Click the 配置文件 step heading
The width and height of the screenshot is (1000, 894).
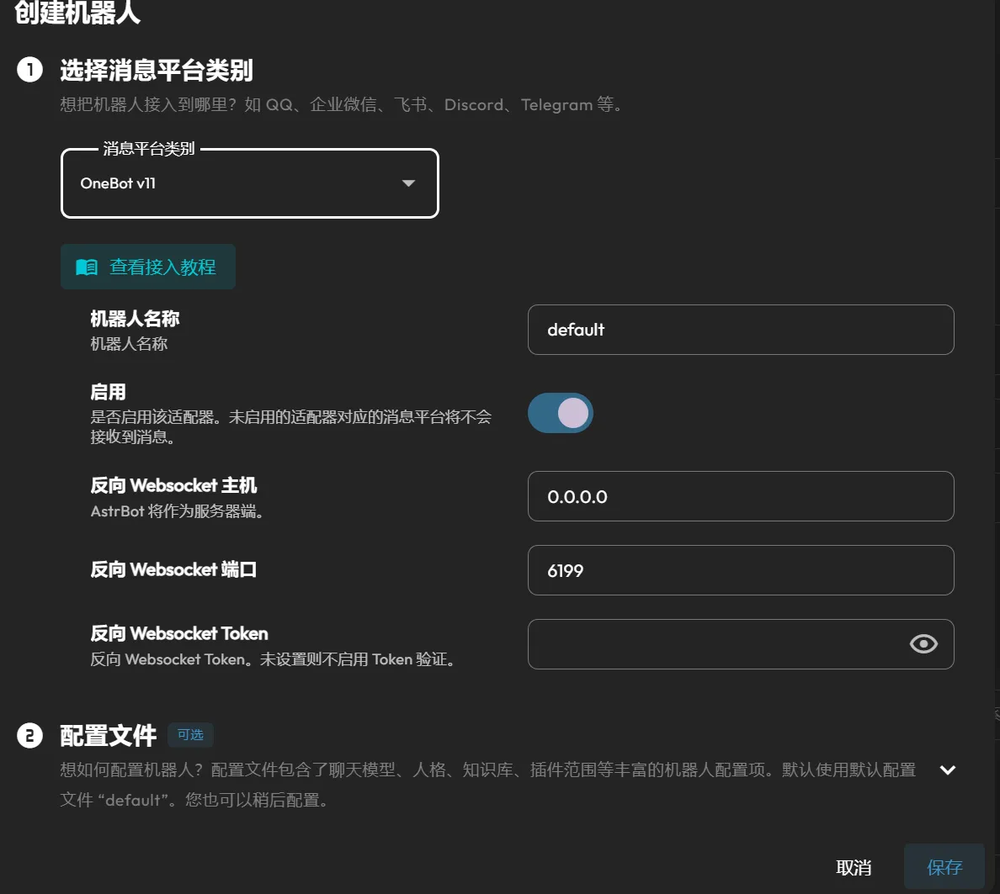pos(108,735)
